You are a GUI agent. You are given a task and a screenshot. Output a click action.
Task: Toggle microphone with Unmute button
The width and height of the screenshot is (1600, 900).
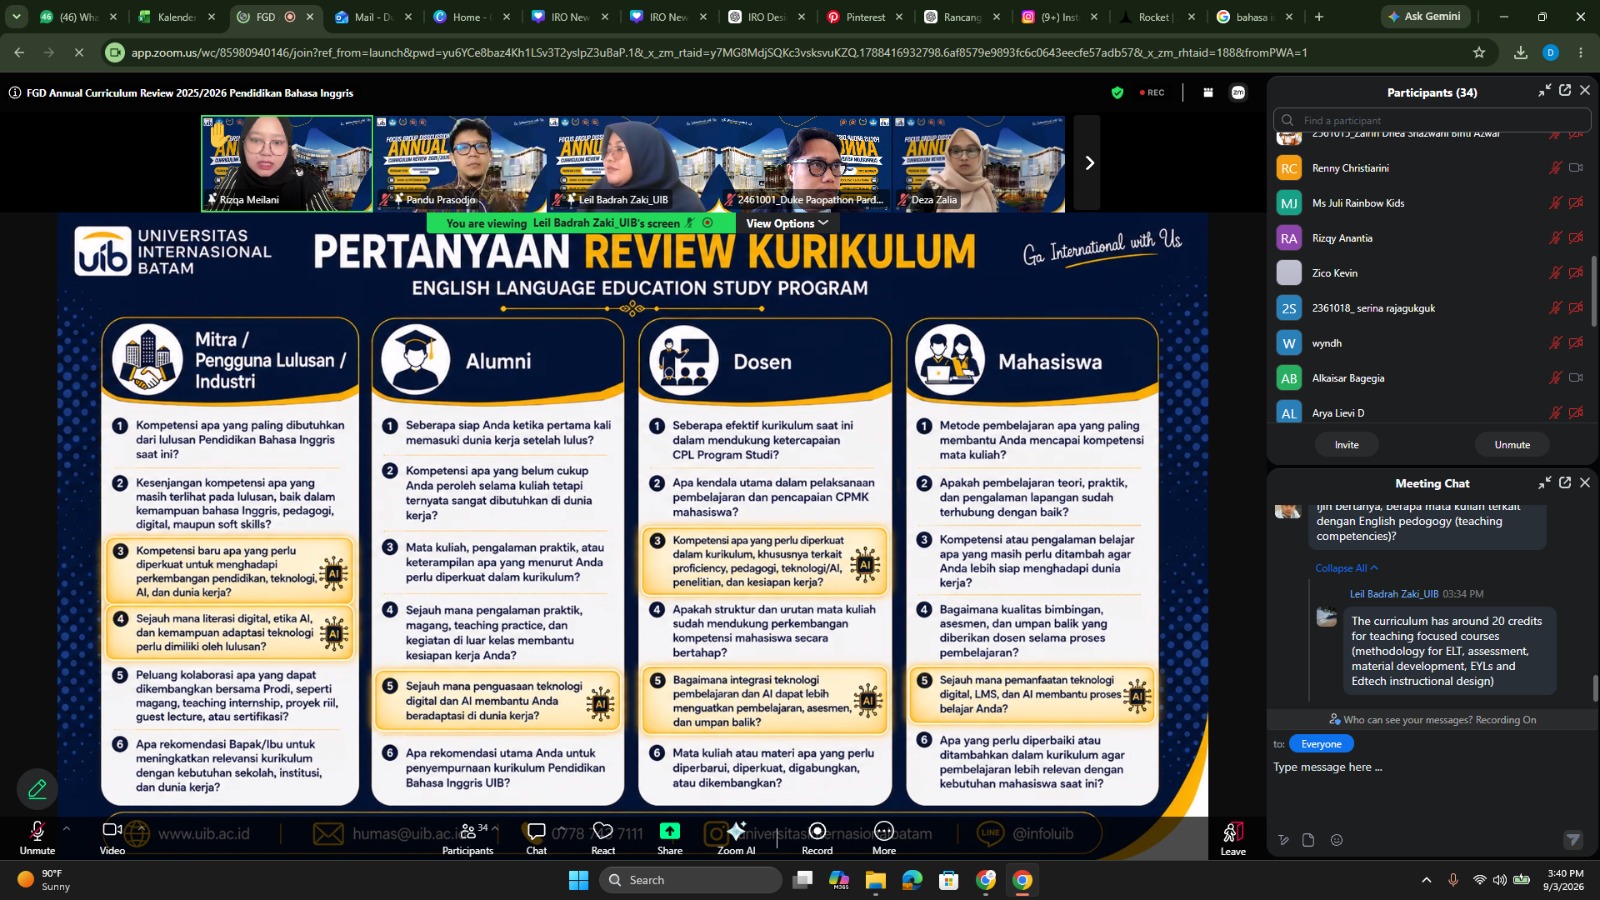pyautogui.click(x=37, y=838)
